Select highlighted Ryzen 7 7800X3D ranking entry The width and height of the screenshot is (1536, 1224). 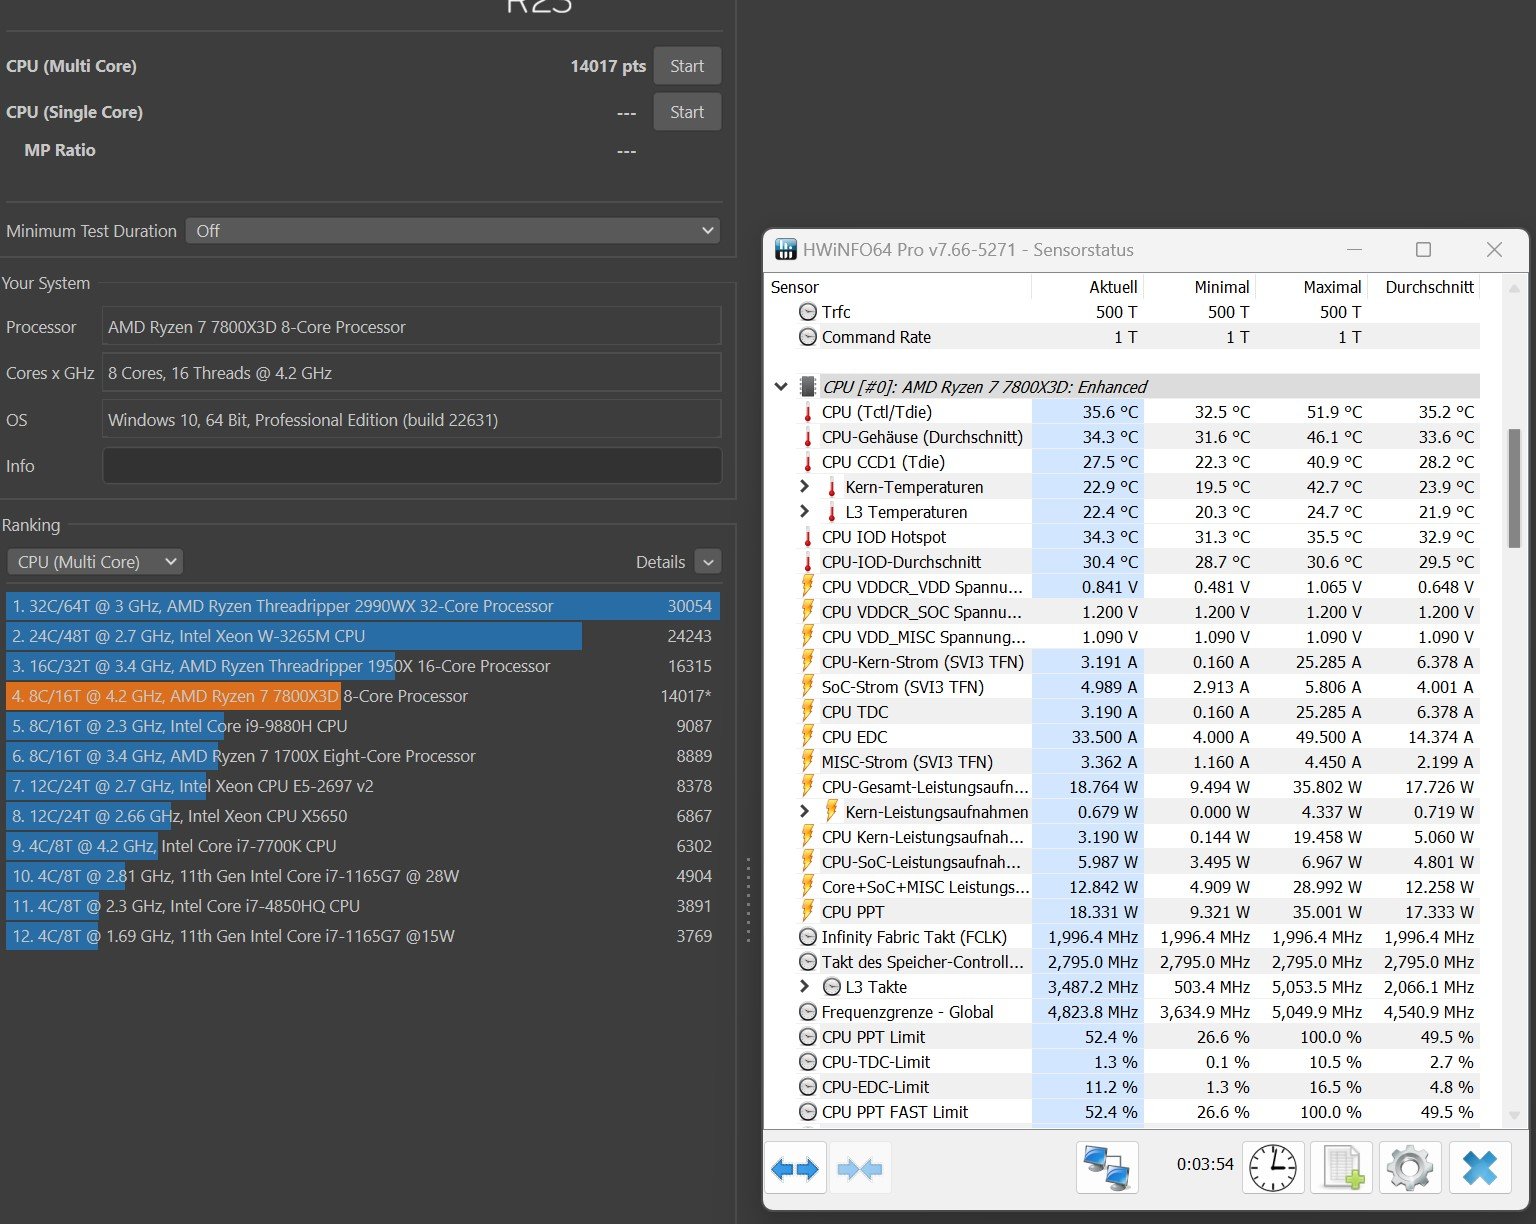point(362,696)
